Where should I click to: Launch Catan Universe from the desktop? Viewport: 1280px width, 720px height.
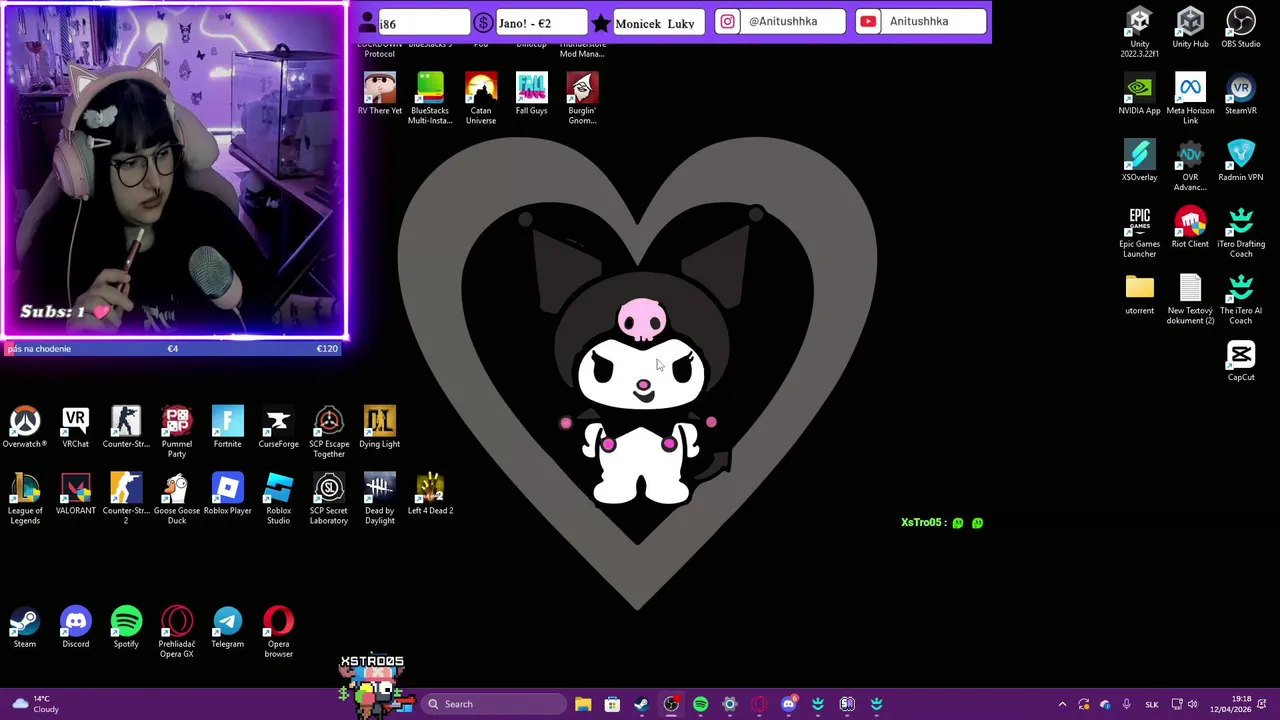pyautogui.click(x=481, y=98)
